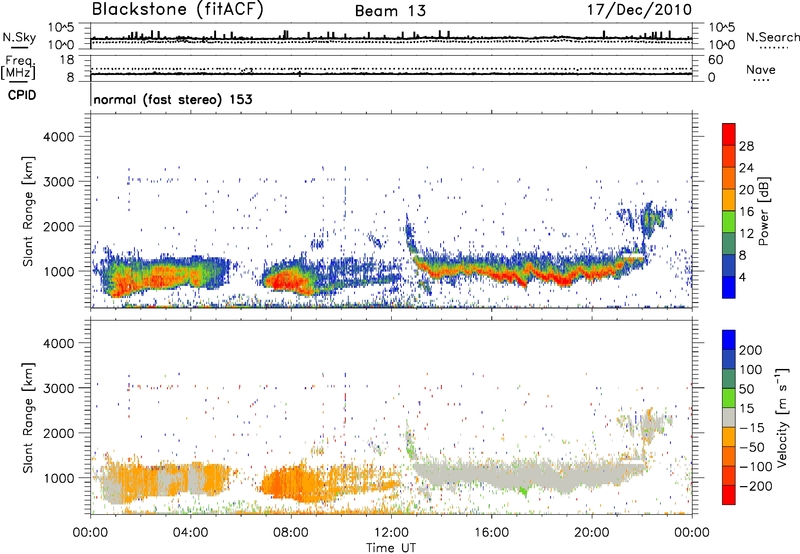Screen dimensions: 800x554
Task: Select the "18" label on the frequency axis
Action: tap(67, 60)
